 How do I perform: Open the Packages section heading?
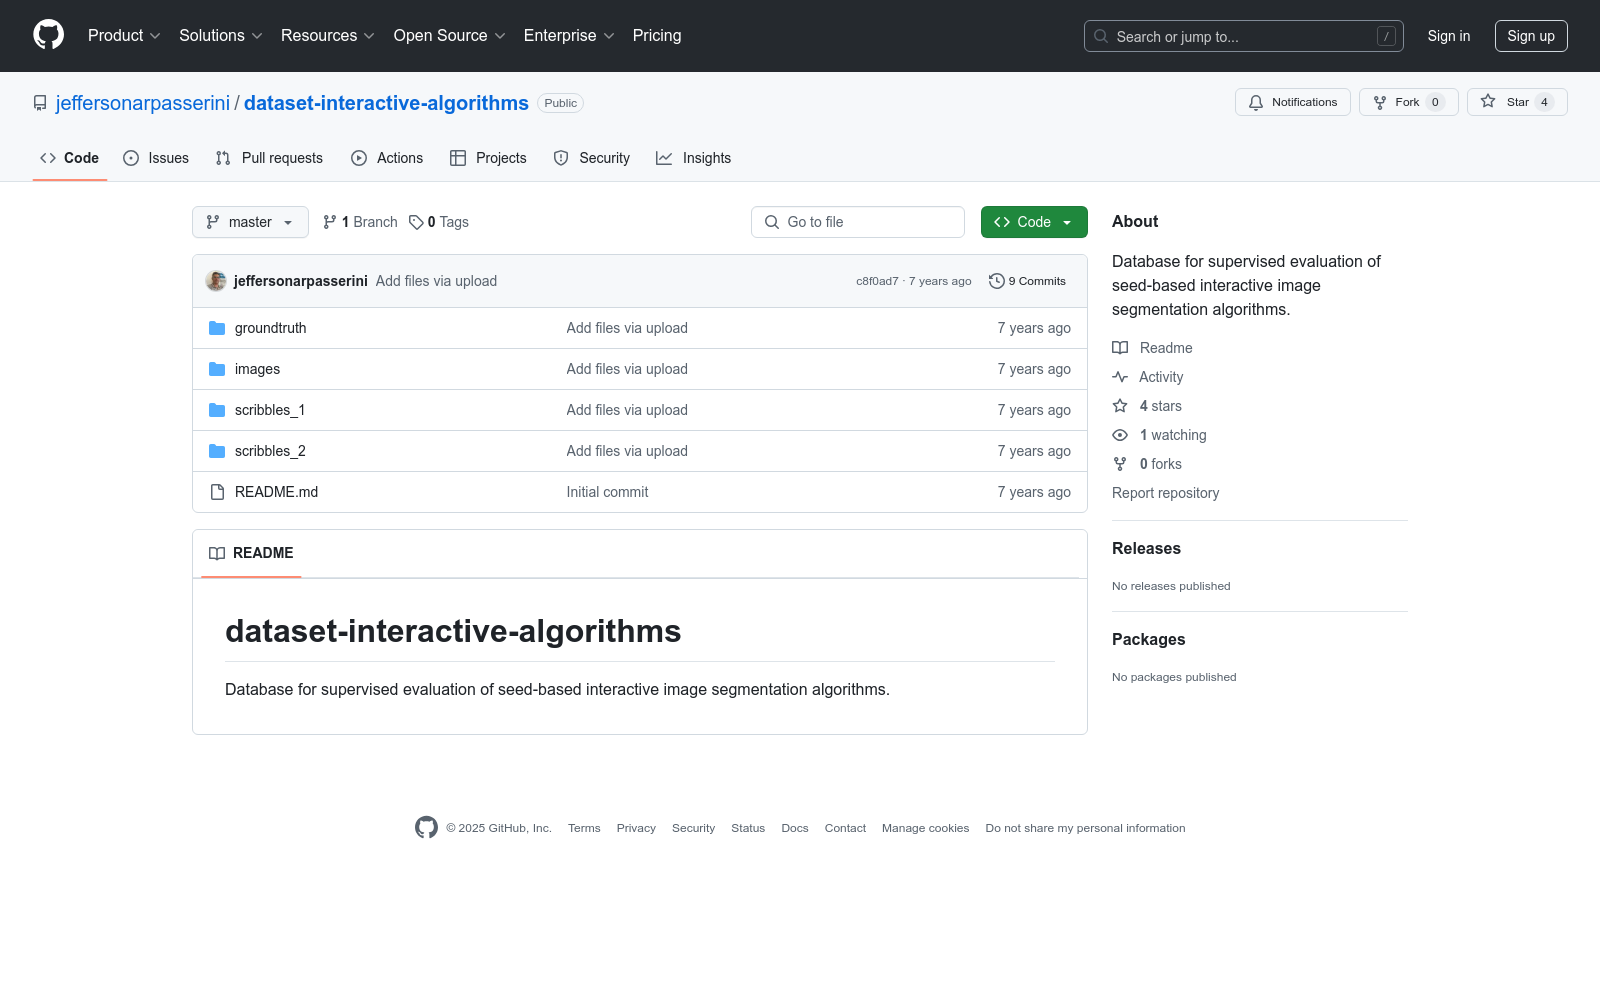coord(1149,639)
